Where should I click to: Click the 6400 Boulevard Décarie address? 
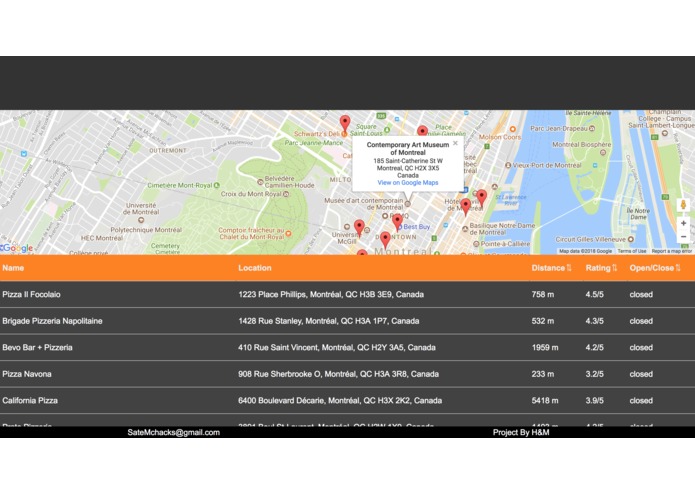(340, 401)
